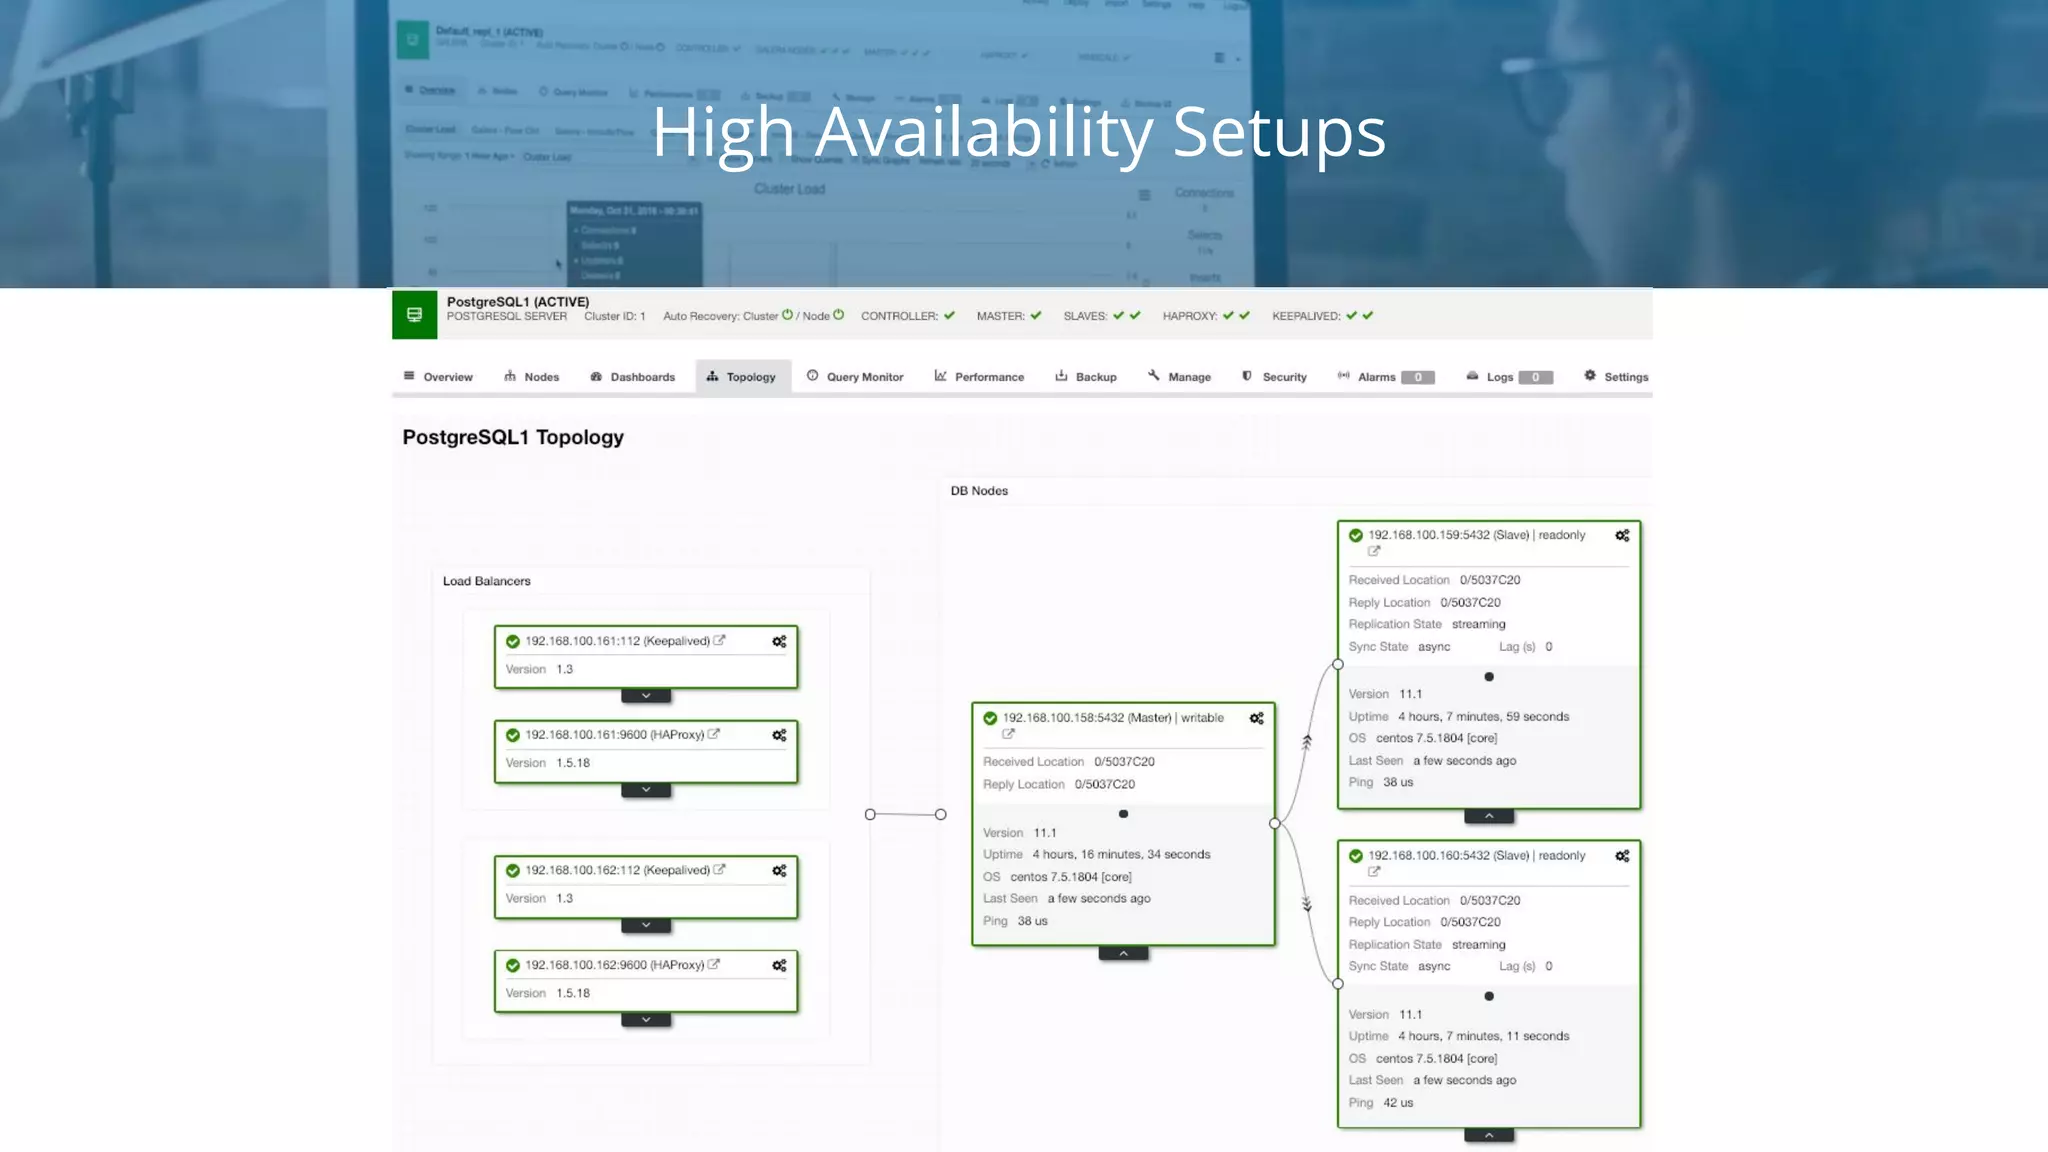Open gear menu for 192.168.100.161:112 Keepalived

779,642
